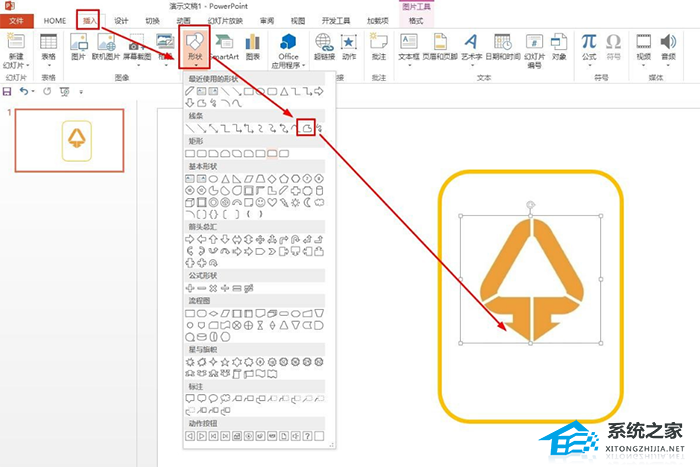
Task: Insert a chart with 图表 icon
Action: pyautogui.click(x=253, y=47)
